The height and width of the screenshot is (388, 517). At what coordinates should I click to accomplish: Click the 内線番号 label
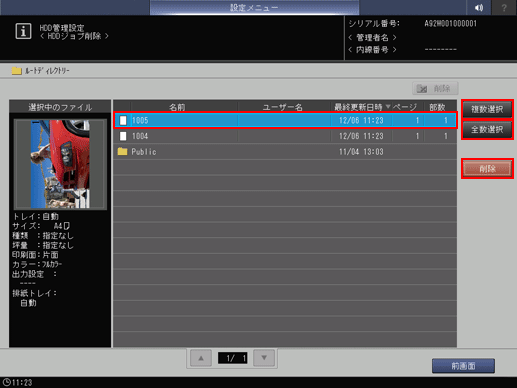(372, 50)
